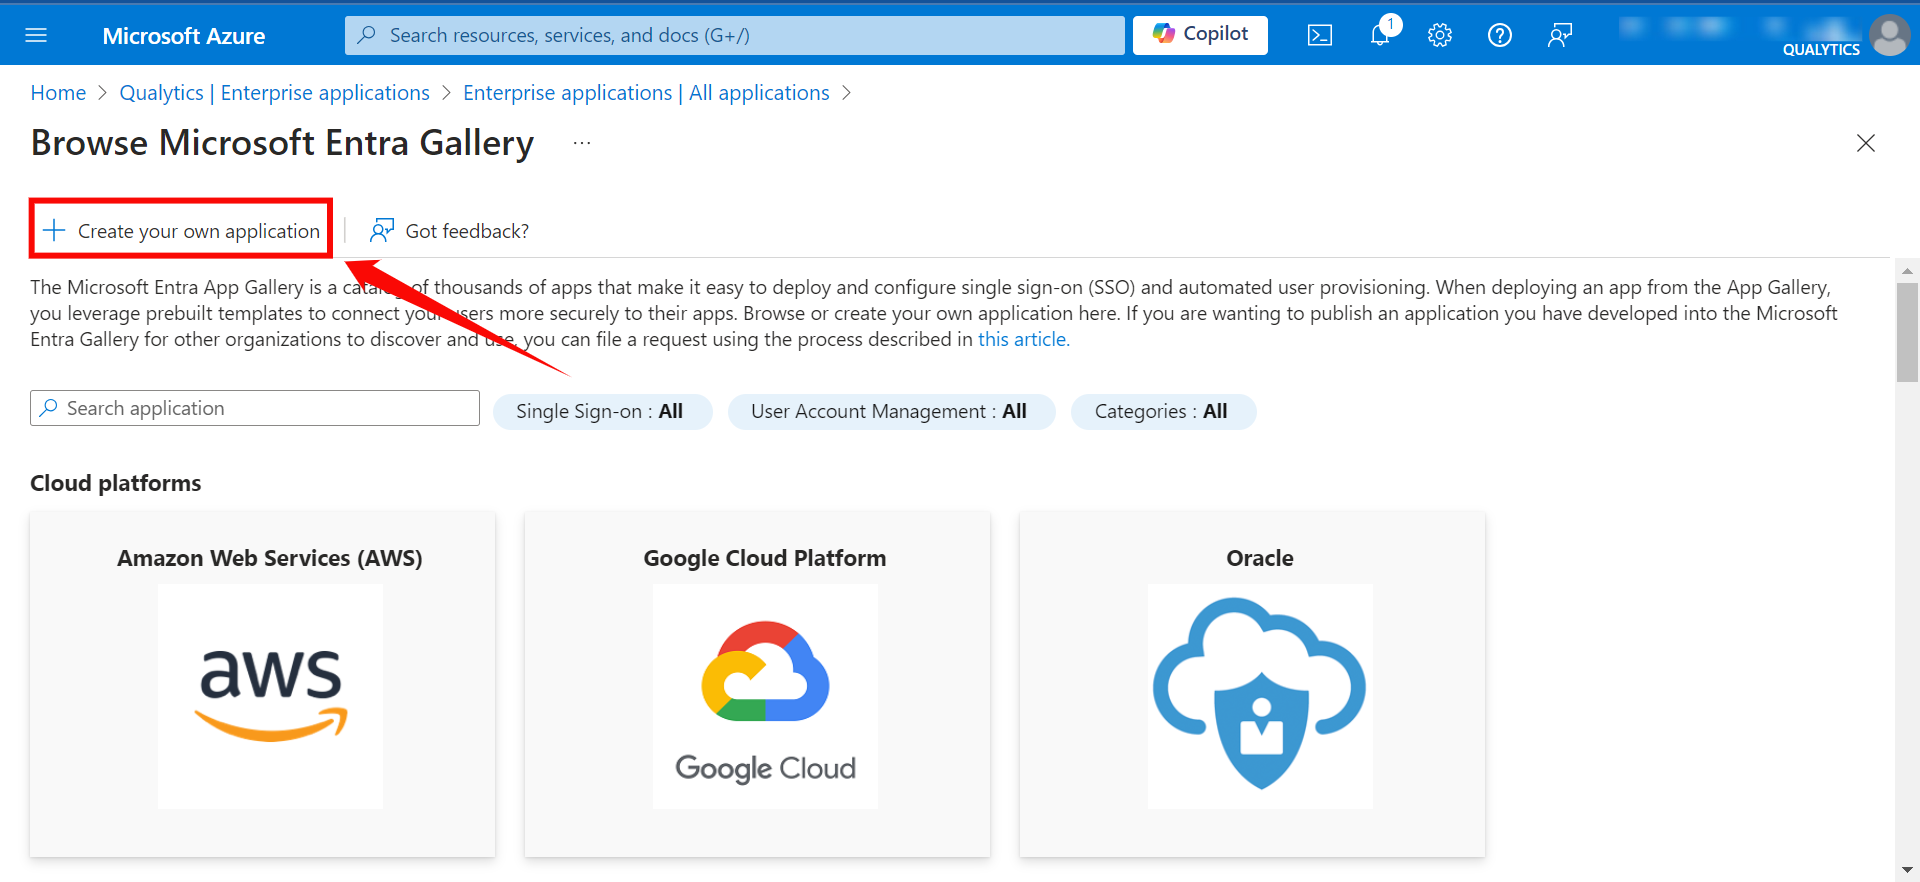The height and width of the screenshot is (882, 1920).
Task: Click the more options ellipsis beside title
Action: point(582,143)
